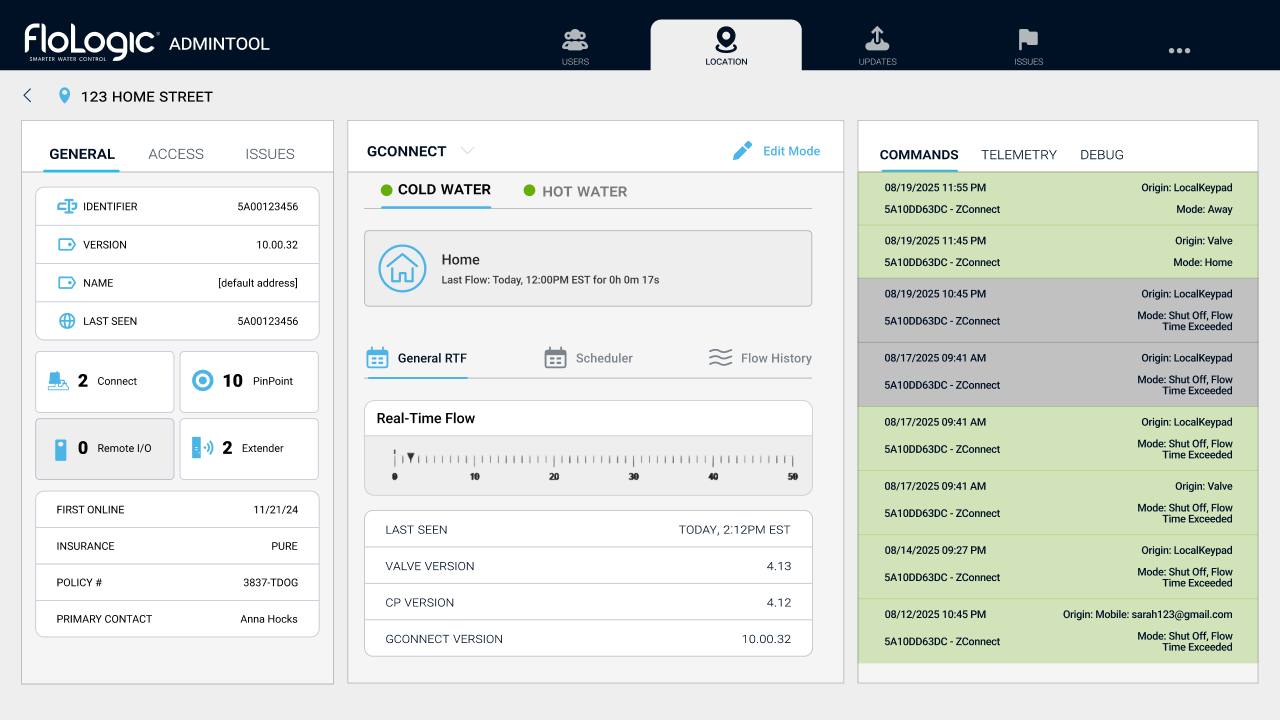The width and height of the screenshot is (1280, 720).
Task: Select the Cold Water status tab
Action: [x=435, y=190]
